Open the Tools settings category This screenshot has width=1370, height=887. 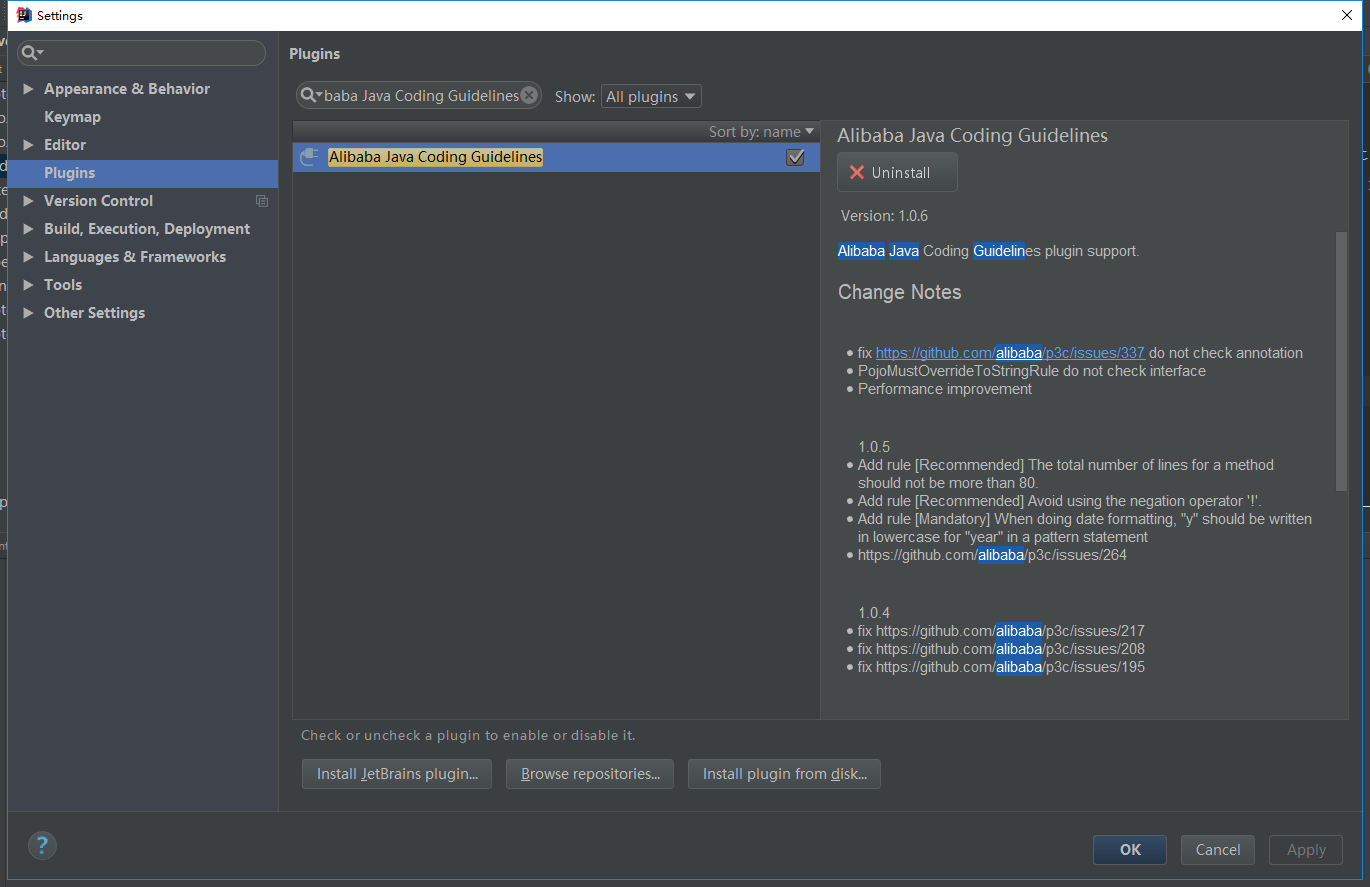[x=63, y=285]
